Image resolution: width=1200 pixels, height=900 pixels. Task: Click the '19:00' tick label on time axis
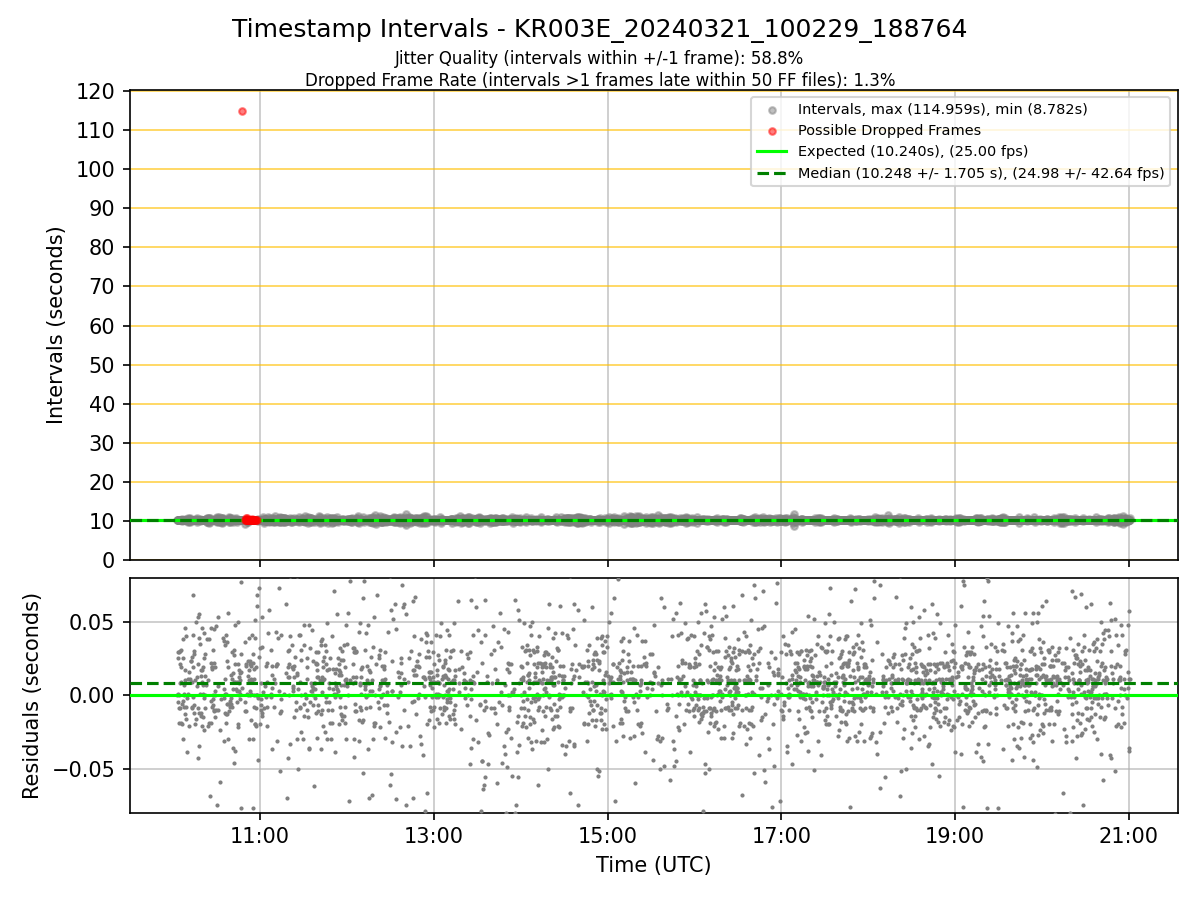(955, 836)
